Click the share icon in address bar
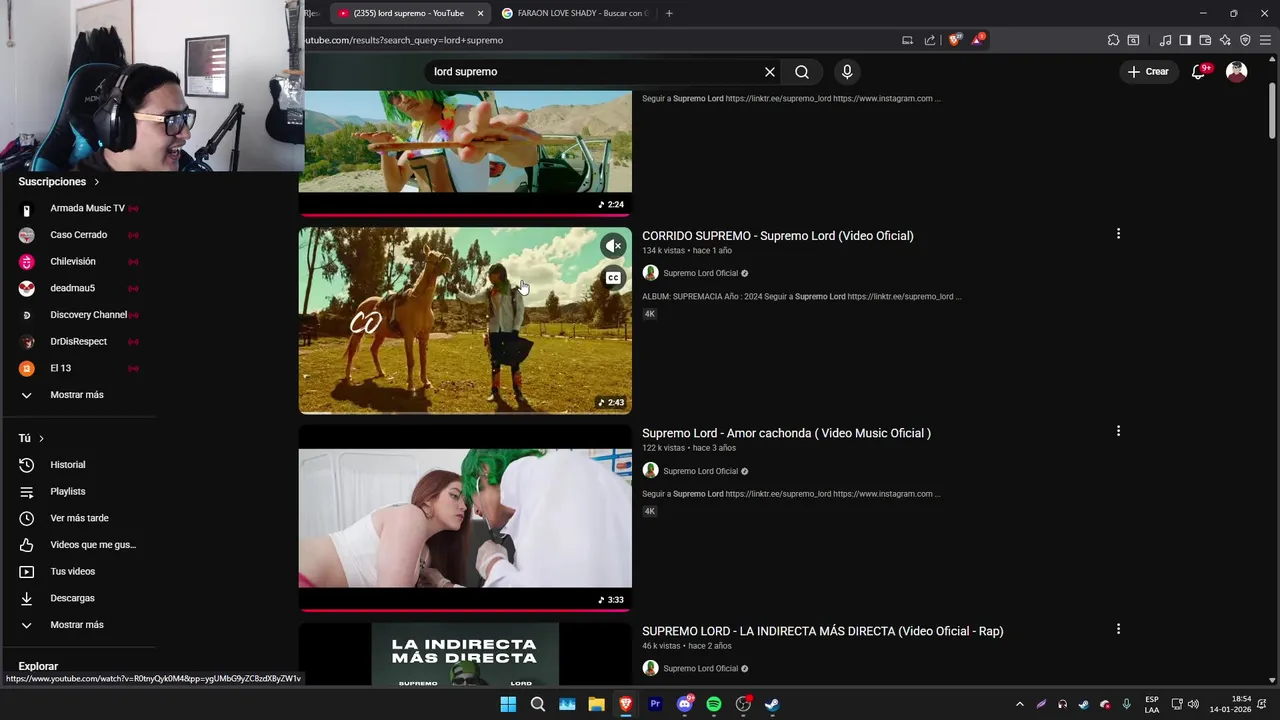 (x=930, y=40)
